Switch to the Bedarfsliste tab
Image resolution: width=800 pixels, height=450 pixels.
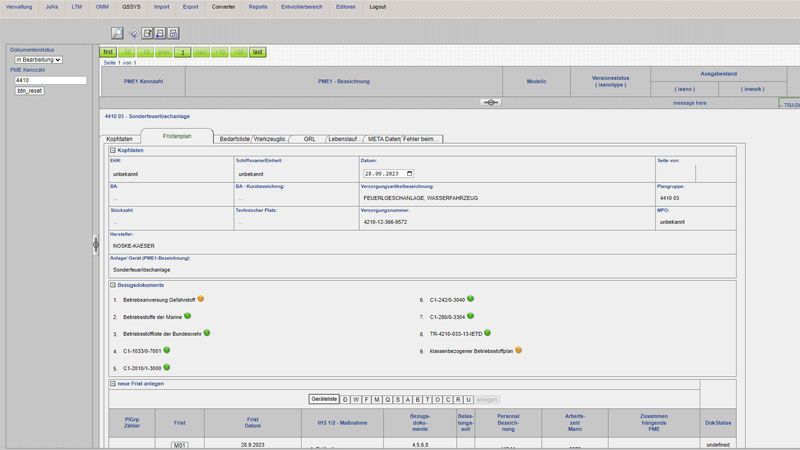[235, 138]
